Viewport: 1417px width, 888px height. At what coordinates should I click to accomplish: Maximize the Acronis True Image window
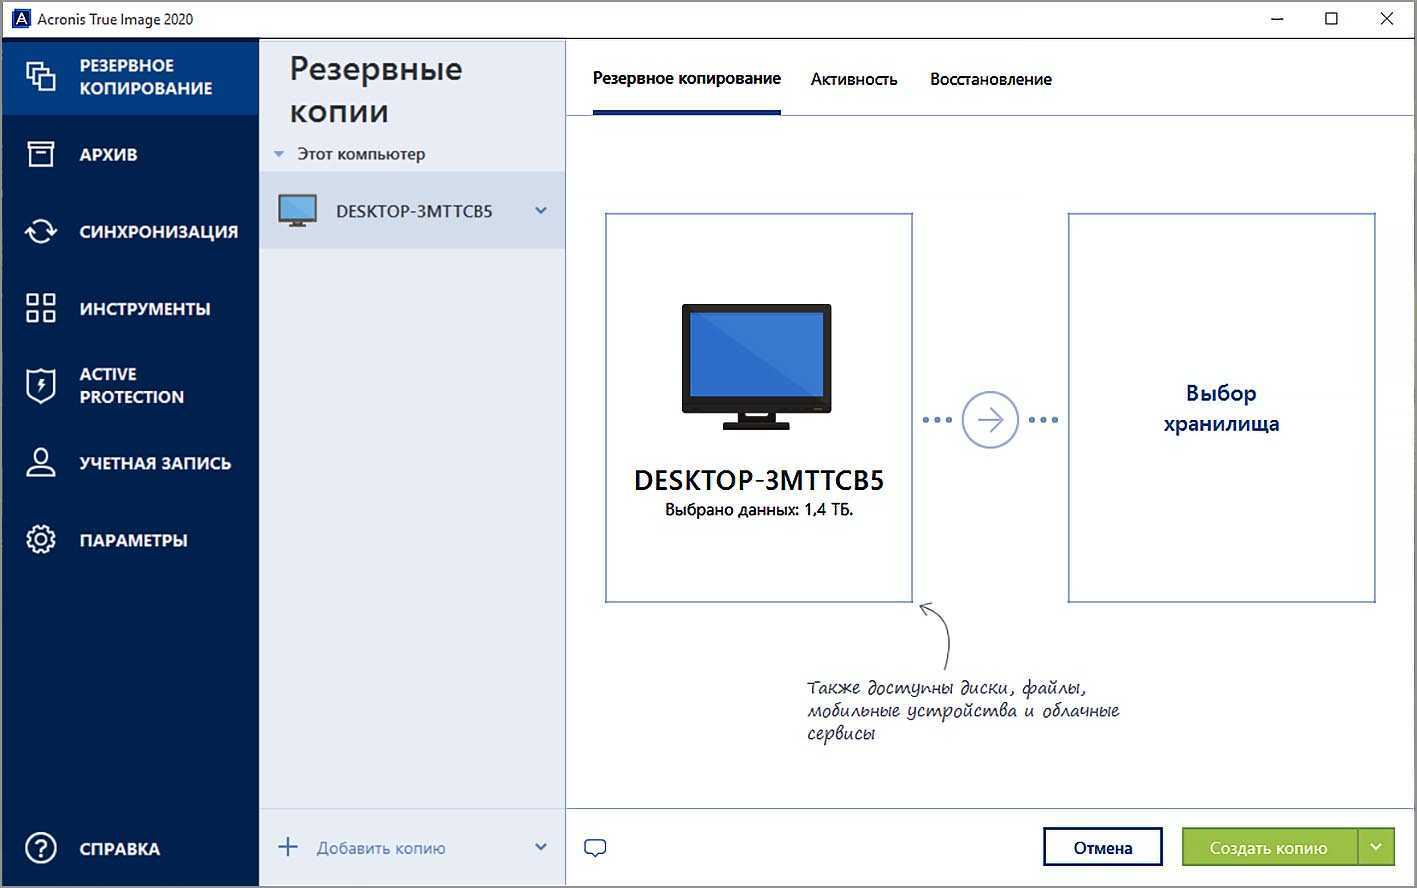[x=1331, y=19]
